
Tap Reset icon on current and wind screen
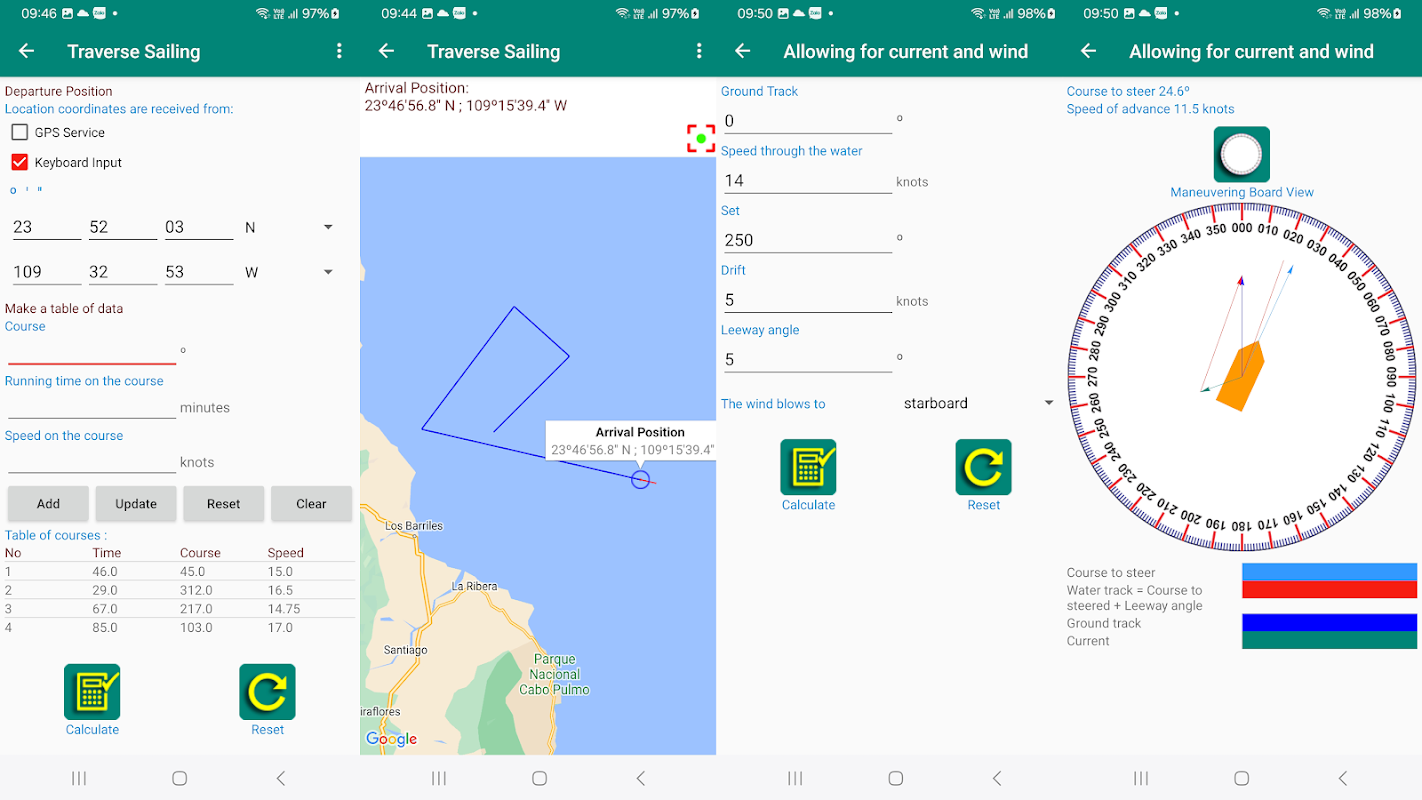[983, 467]
